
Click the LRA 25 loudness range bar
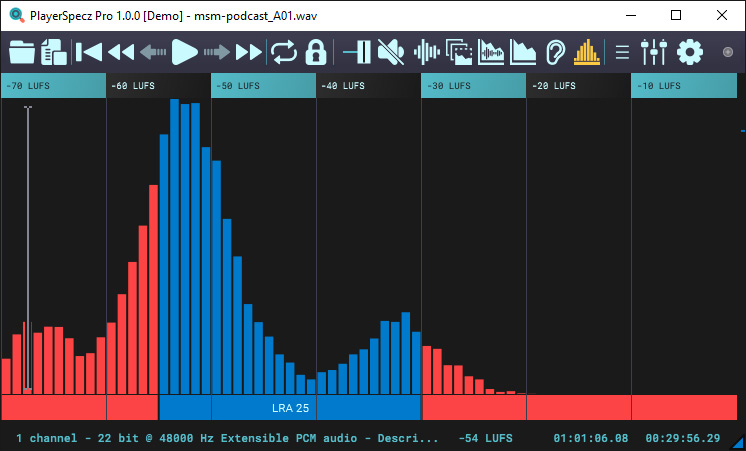(x=290, y=408)
